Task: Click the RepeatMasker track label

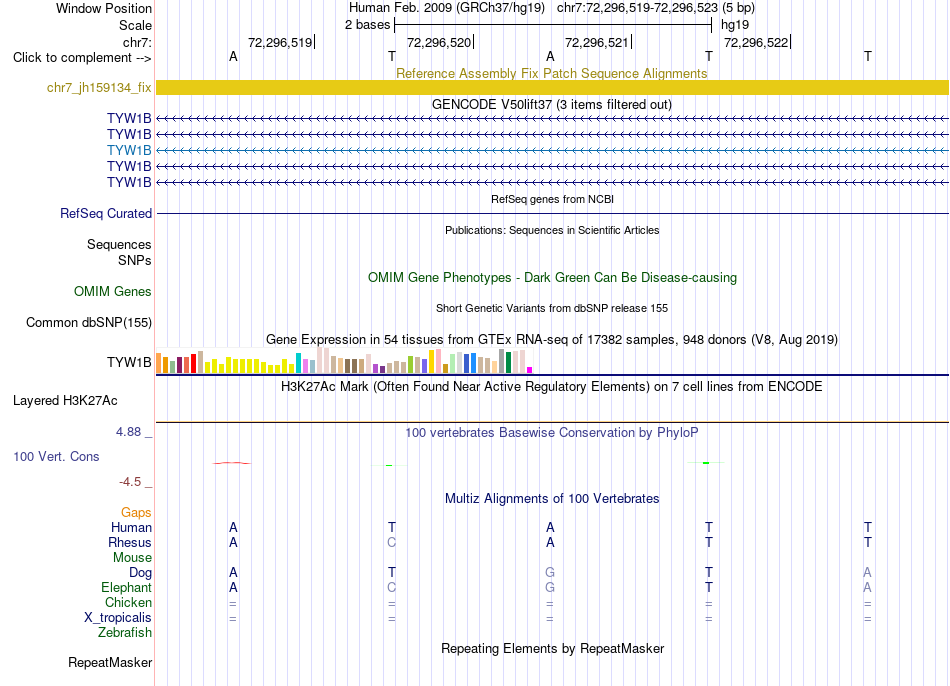Action: [110, 662]
